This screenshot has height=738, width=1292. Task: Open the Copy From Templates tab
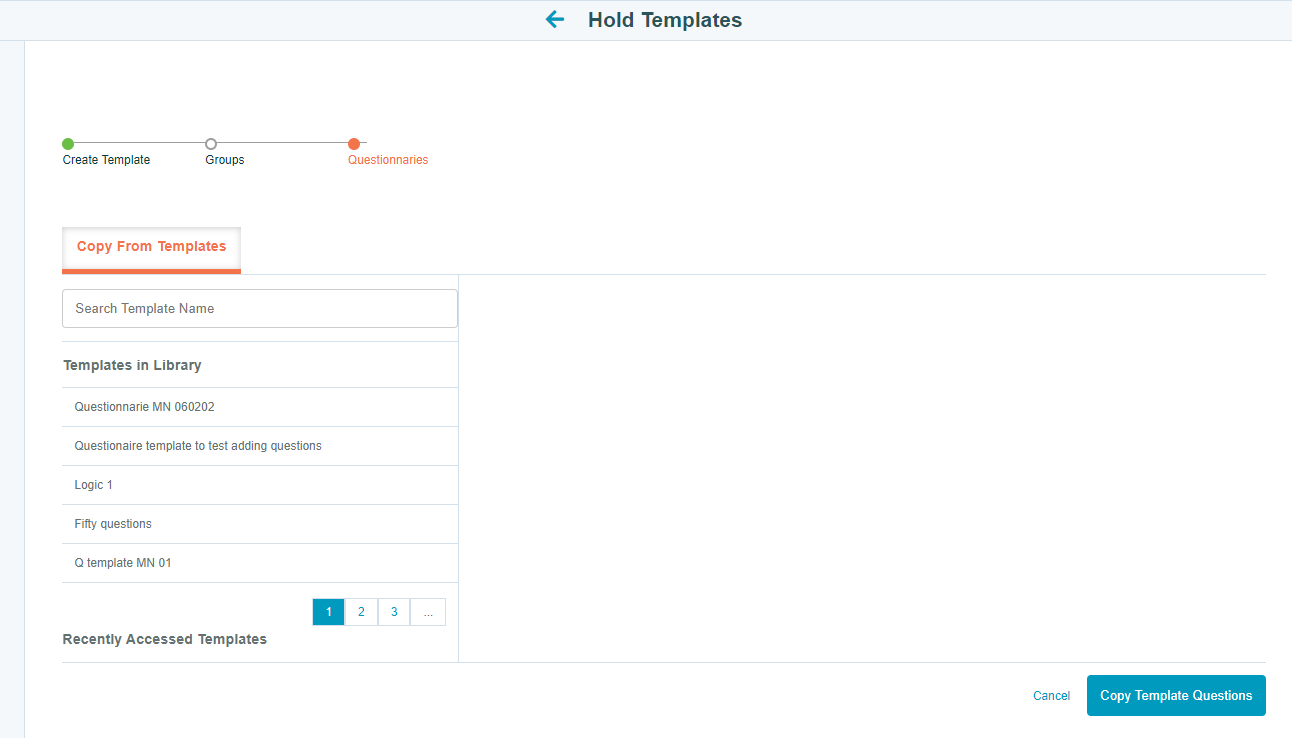tap(151, 248)
